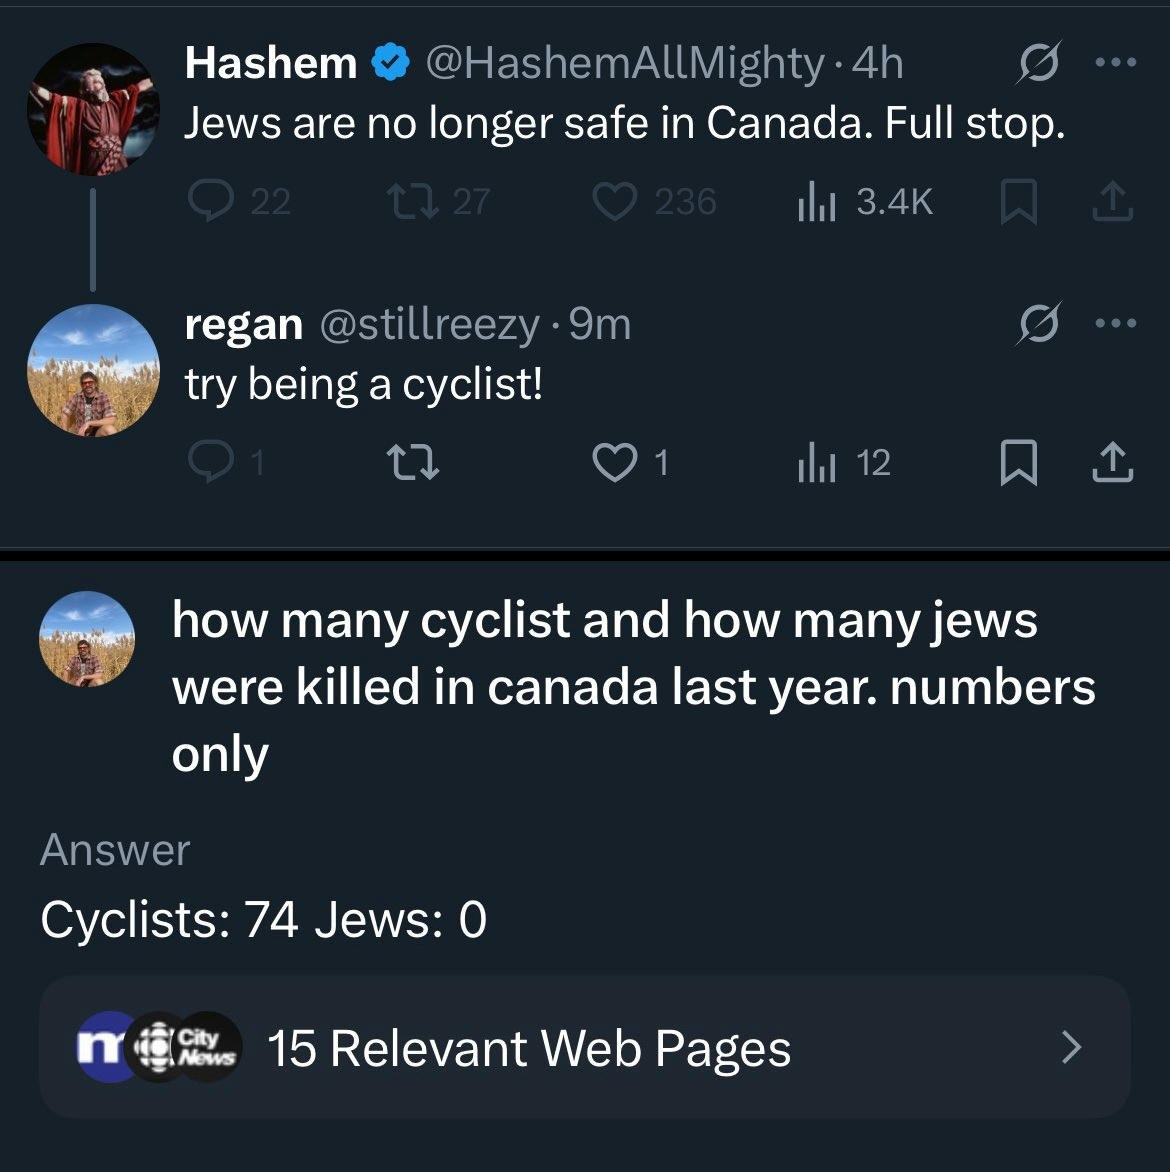View analytics of regan's reply
The image size is (1170, 1172).
817,463
